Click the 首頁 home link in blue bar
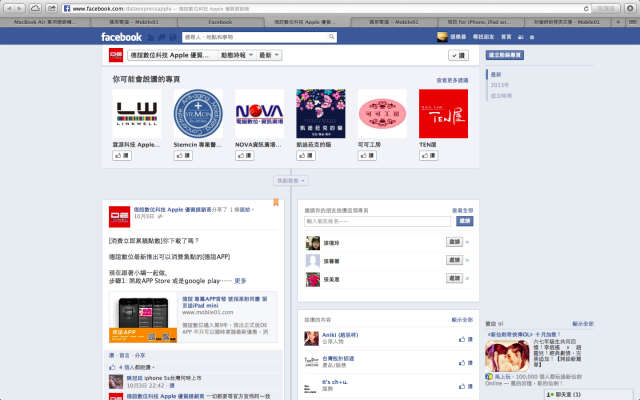 pyautogui.click(x=506, y=37)
